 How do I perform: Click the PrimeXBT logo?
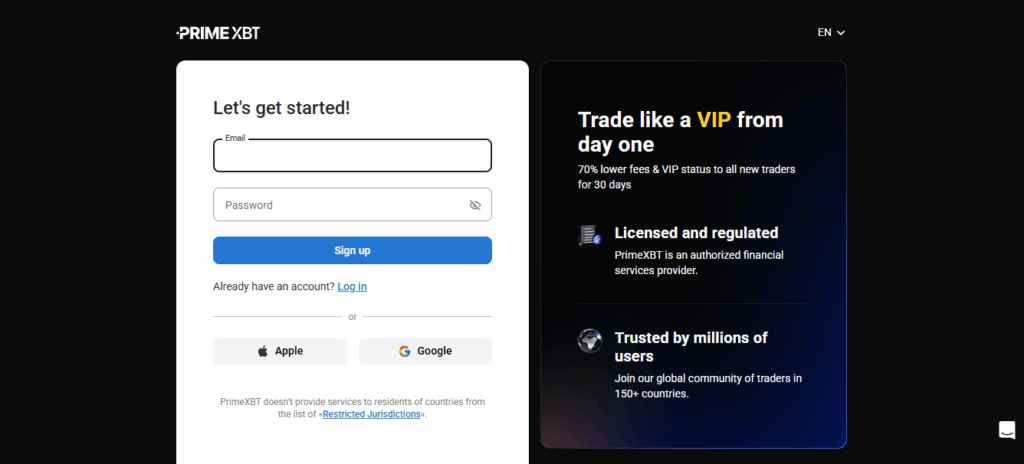[218, 33]
